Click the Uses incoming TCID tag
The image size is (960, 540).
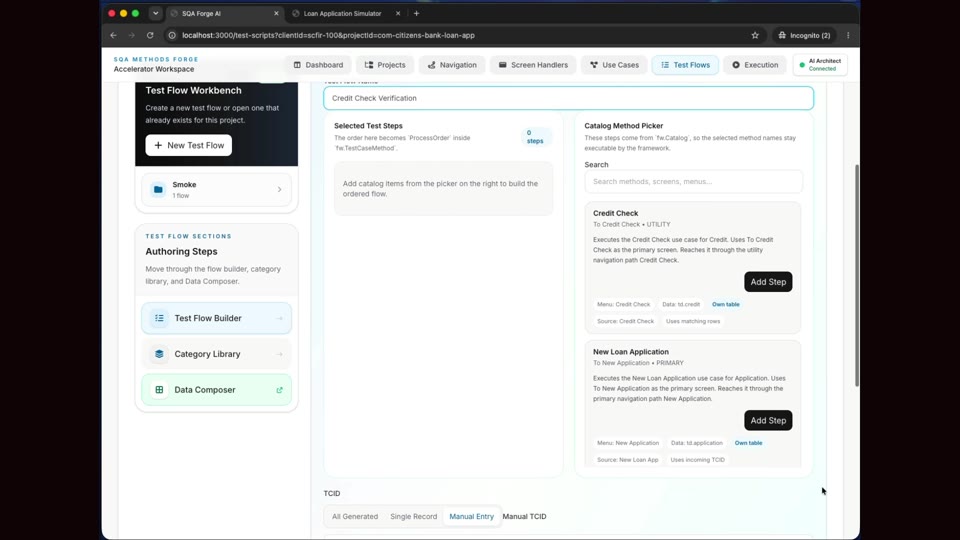pos(697,460)
